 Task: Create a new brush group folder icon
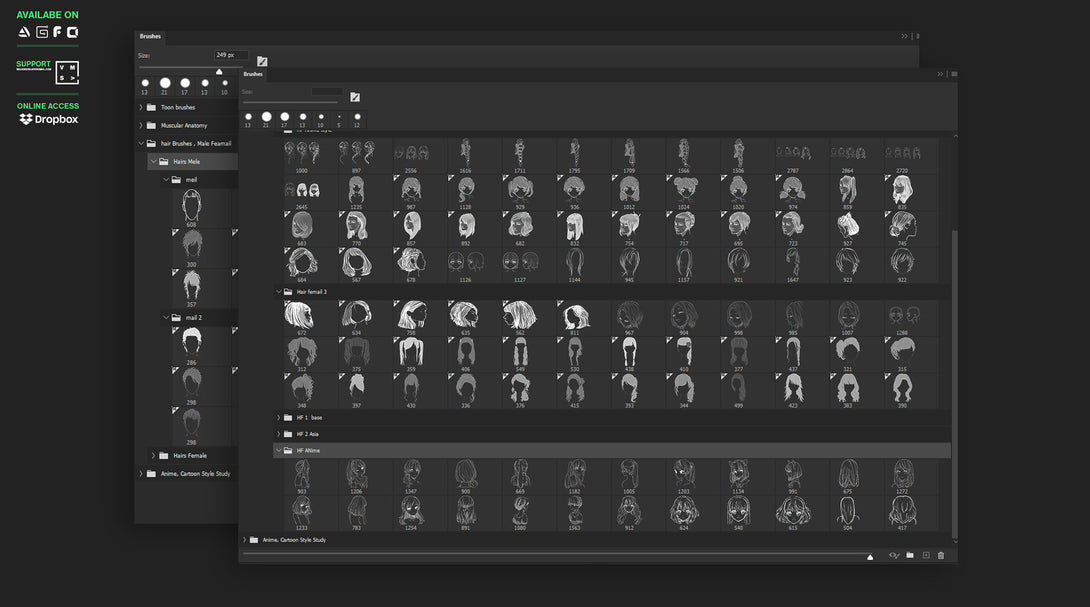[x=910, y=556]
